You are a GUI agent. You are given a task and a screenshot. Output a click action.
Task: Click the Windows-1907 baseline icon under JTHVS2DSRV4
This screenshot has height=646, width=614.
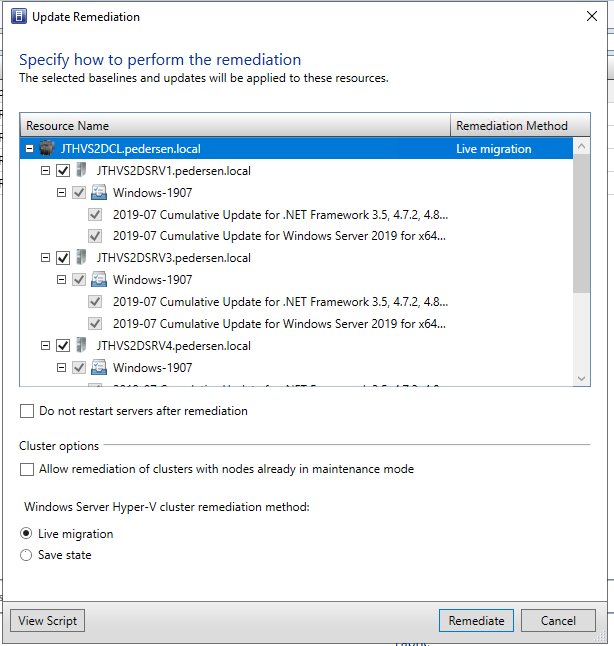pyautogui.click(x=99, y=367)
